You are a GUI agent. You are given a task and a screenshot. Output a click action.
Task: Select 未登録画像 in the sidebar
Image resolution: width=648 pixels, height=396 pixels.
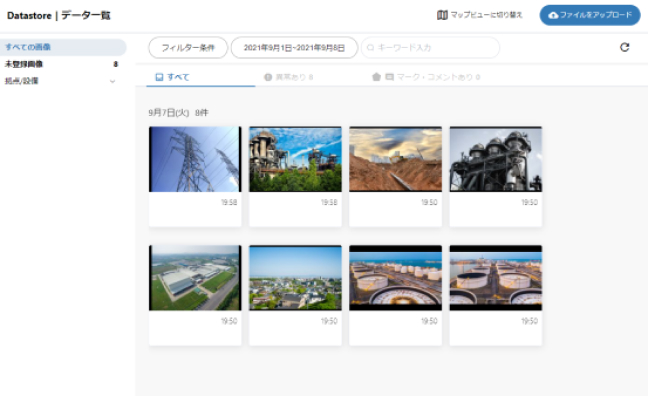(x=62, y=64)
